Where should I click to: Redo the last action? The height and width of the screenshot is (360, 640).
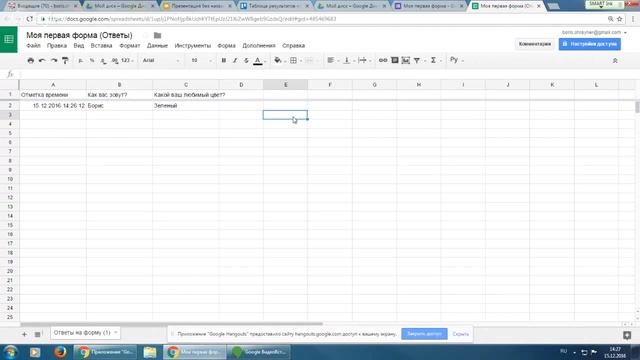53,60
